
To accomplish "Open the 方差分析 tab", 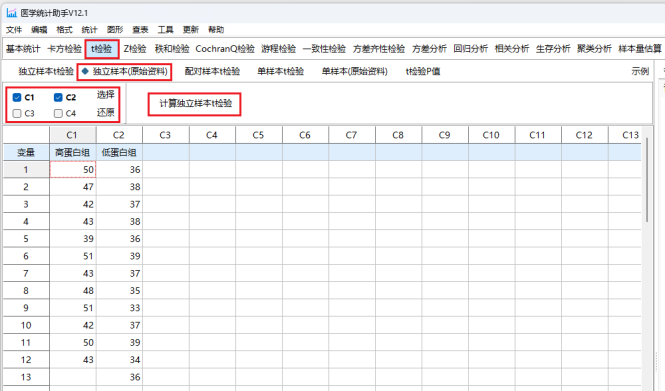I will (x=429, y=49).
